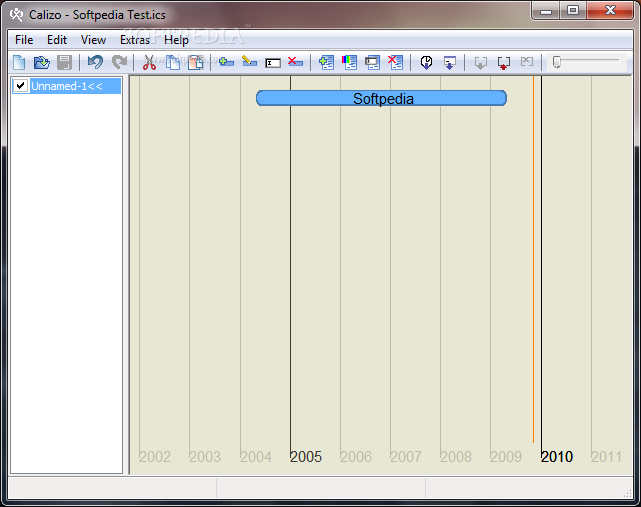Image resolution: width=641 pixels, height=507 pixels.
Task: Click the 2009 year label
Action: [x=506, y=457]
